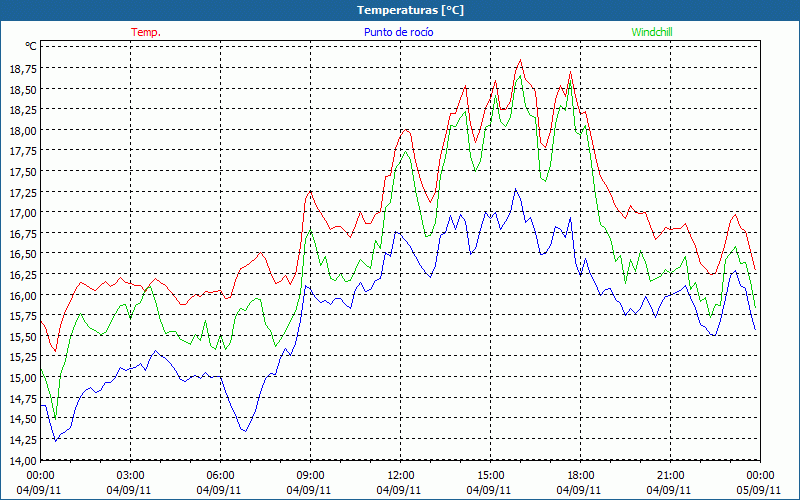This screenshot has width=800, height=500.
Task: Click the '17,25' y-axis value
Action: [23, 192]
